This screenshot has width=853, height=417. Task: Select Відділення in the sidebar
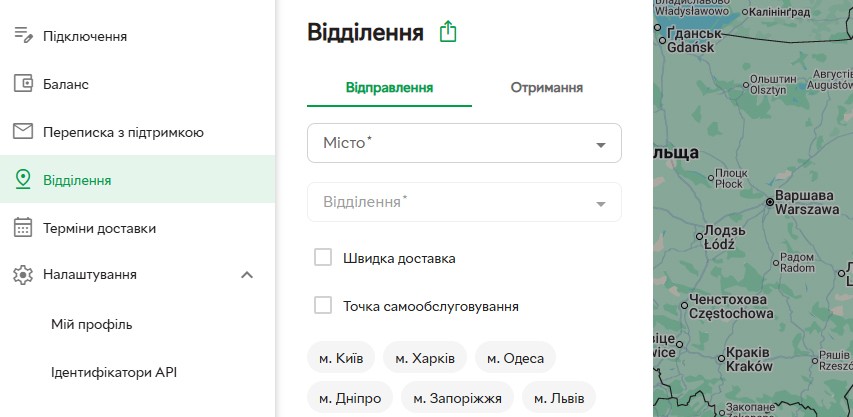coord(138,179)
